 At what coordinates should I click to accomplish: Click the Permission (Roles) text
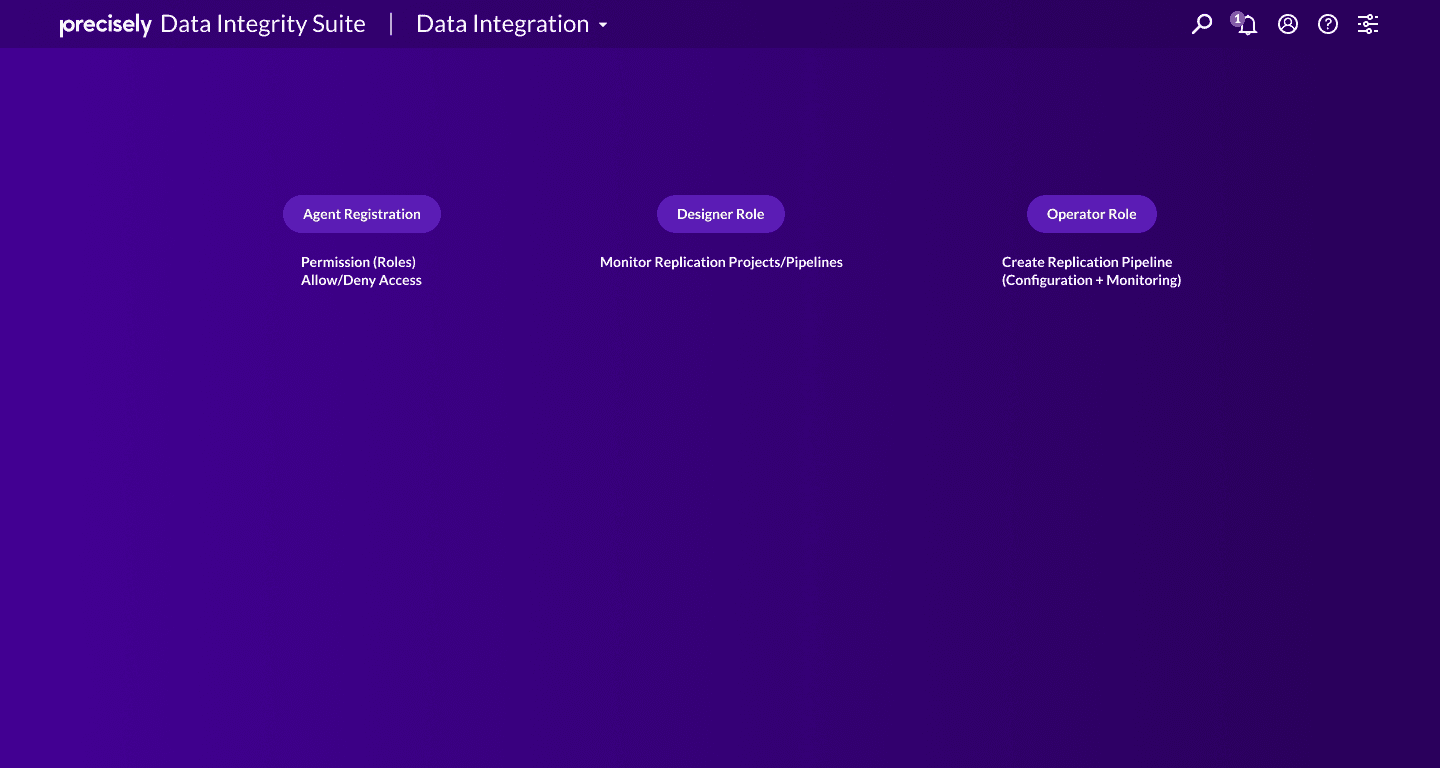click(358, 262)
